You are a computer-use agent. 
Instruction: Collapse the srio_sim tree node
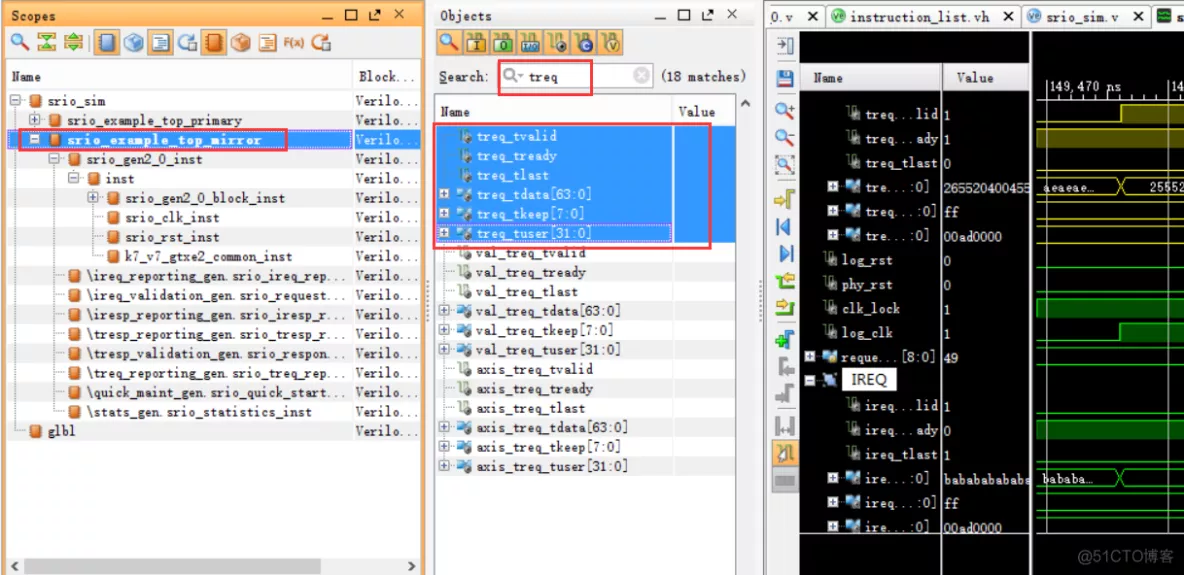pyautogui.click(x=16, y=100)
